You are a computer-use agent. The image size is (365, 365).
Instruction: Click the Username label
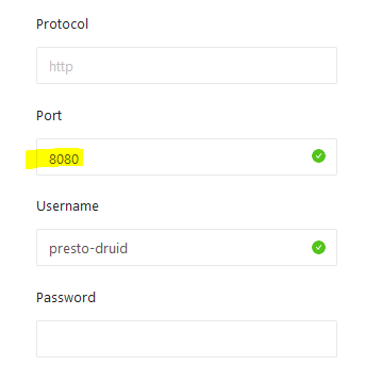point(67,206)
